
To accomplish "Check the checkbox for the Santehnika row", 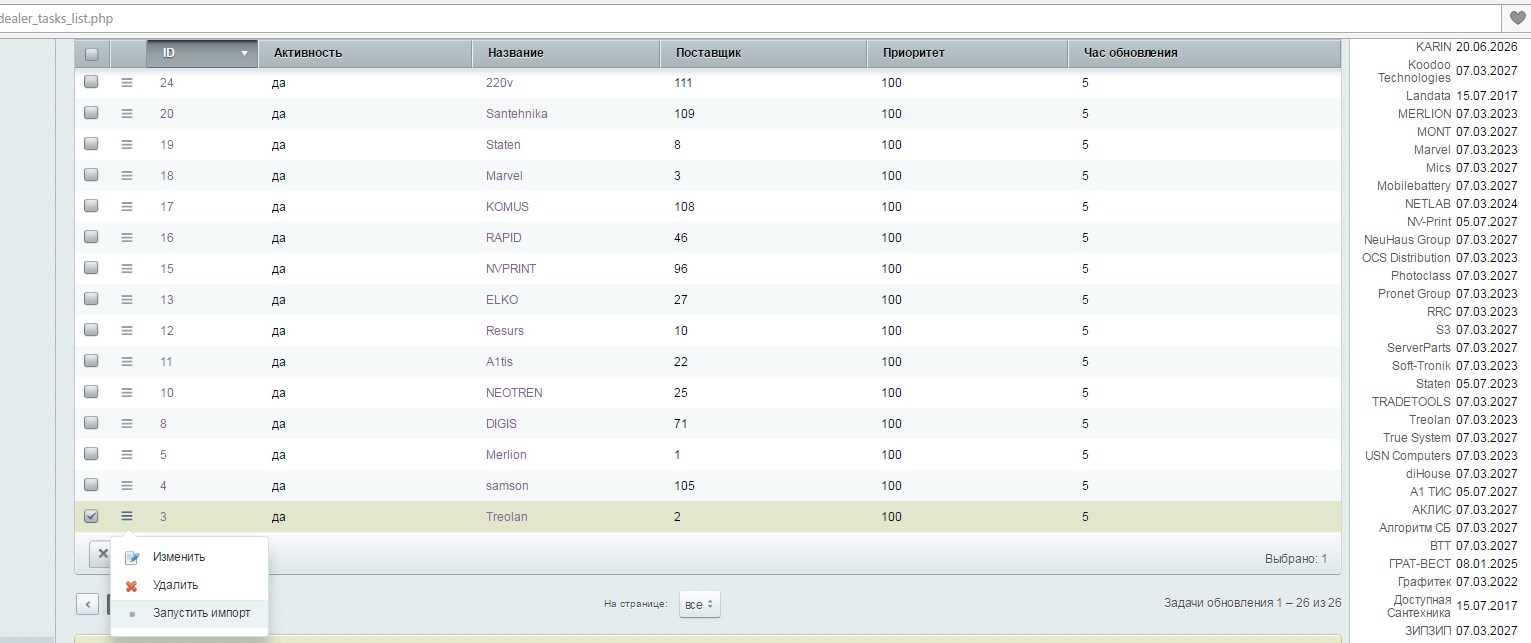I will click(x=92, y=114).
